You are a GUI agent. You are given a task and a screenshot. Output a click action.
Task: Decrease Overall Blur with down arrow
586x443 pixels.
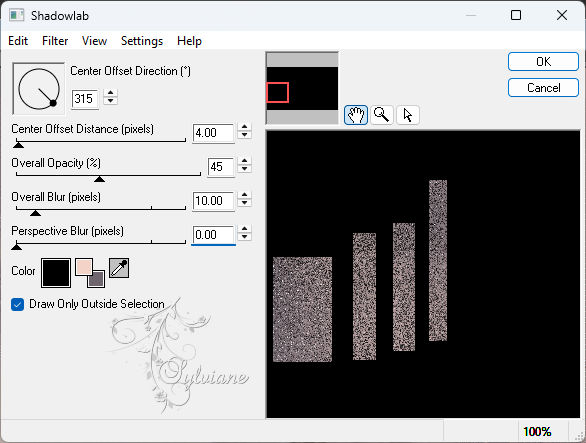(x=244, y=203)
